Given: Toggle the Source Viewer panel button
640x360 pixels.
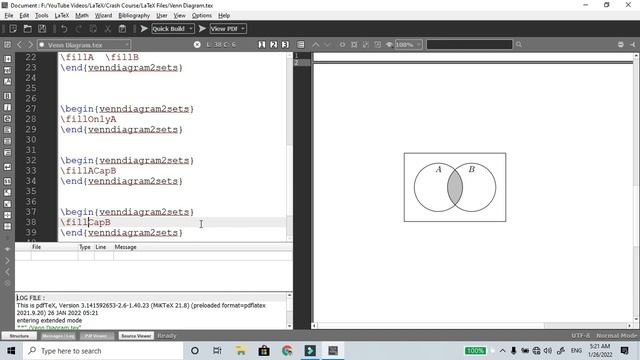Looking at the screenshot, I should tap(136, 336).
